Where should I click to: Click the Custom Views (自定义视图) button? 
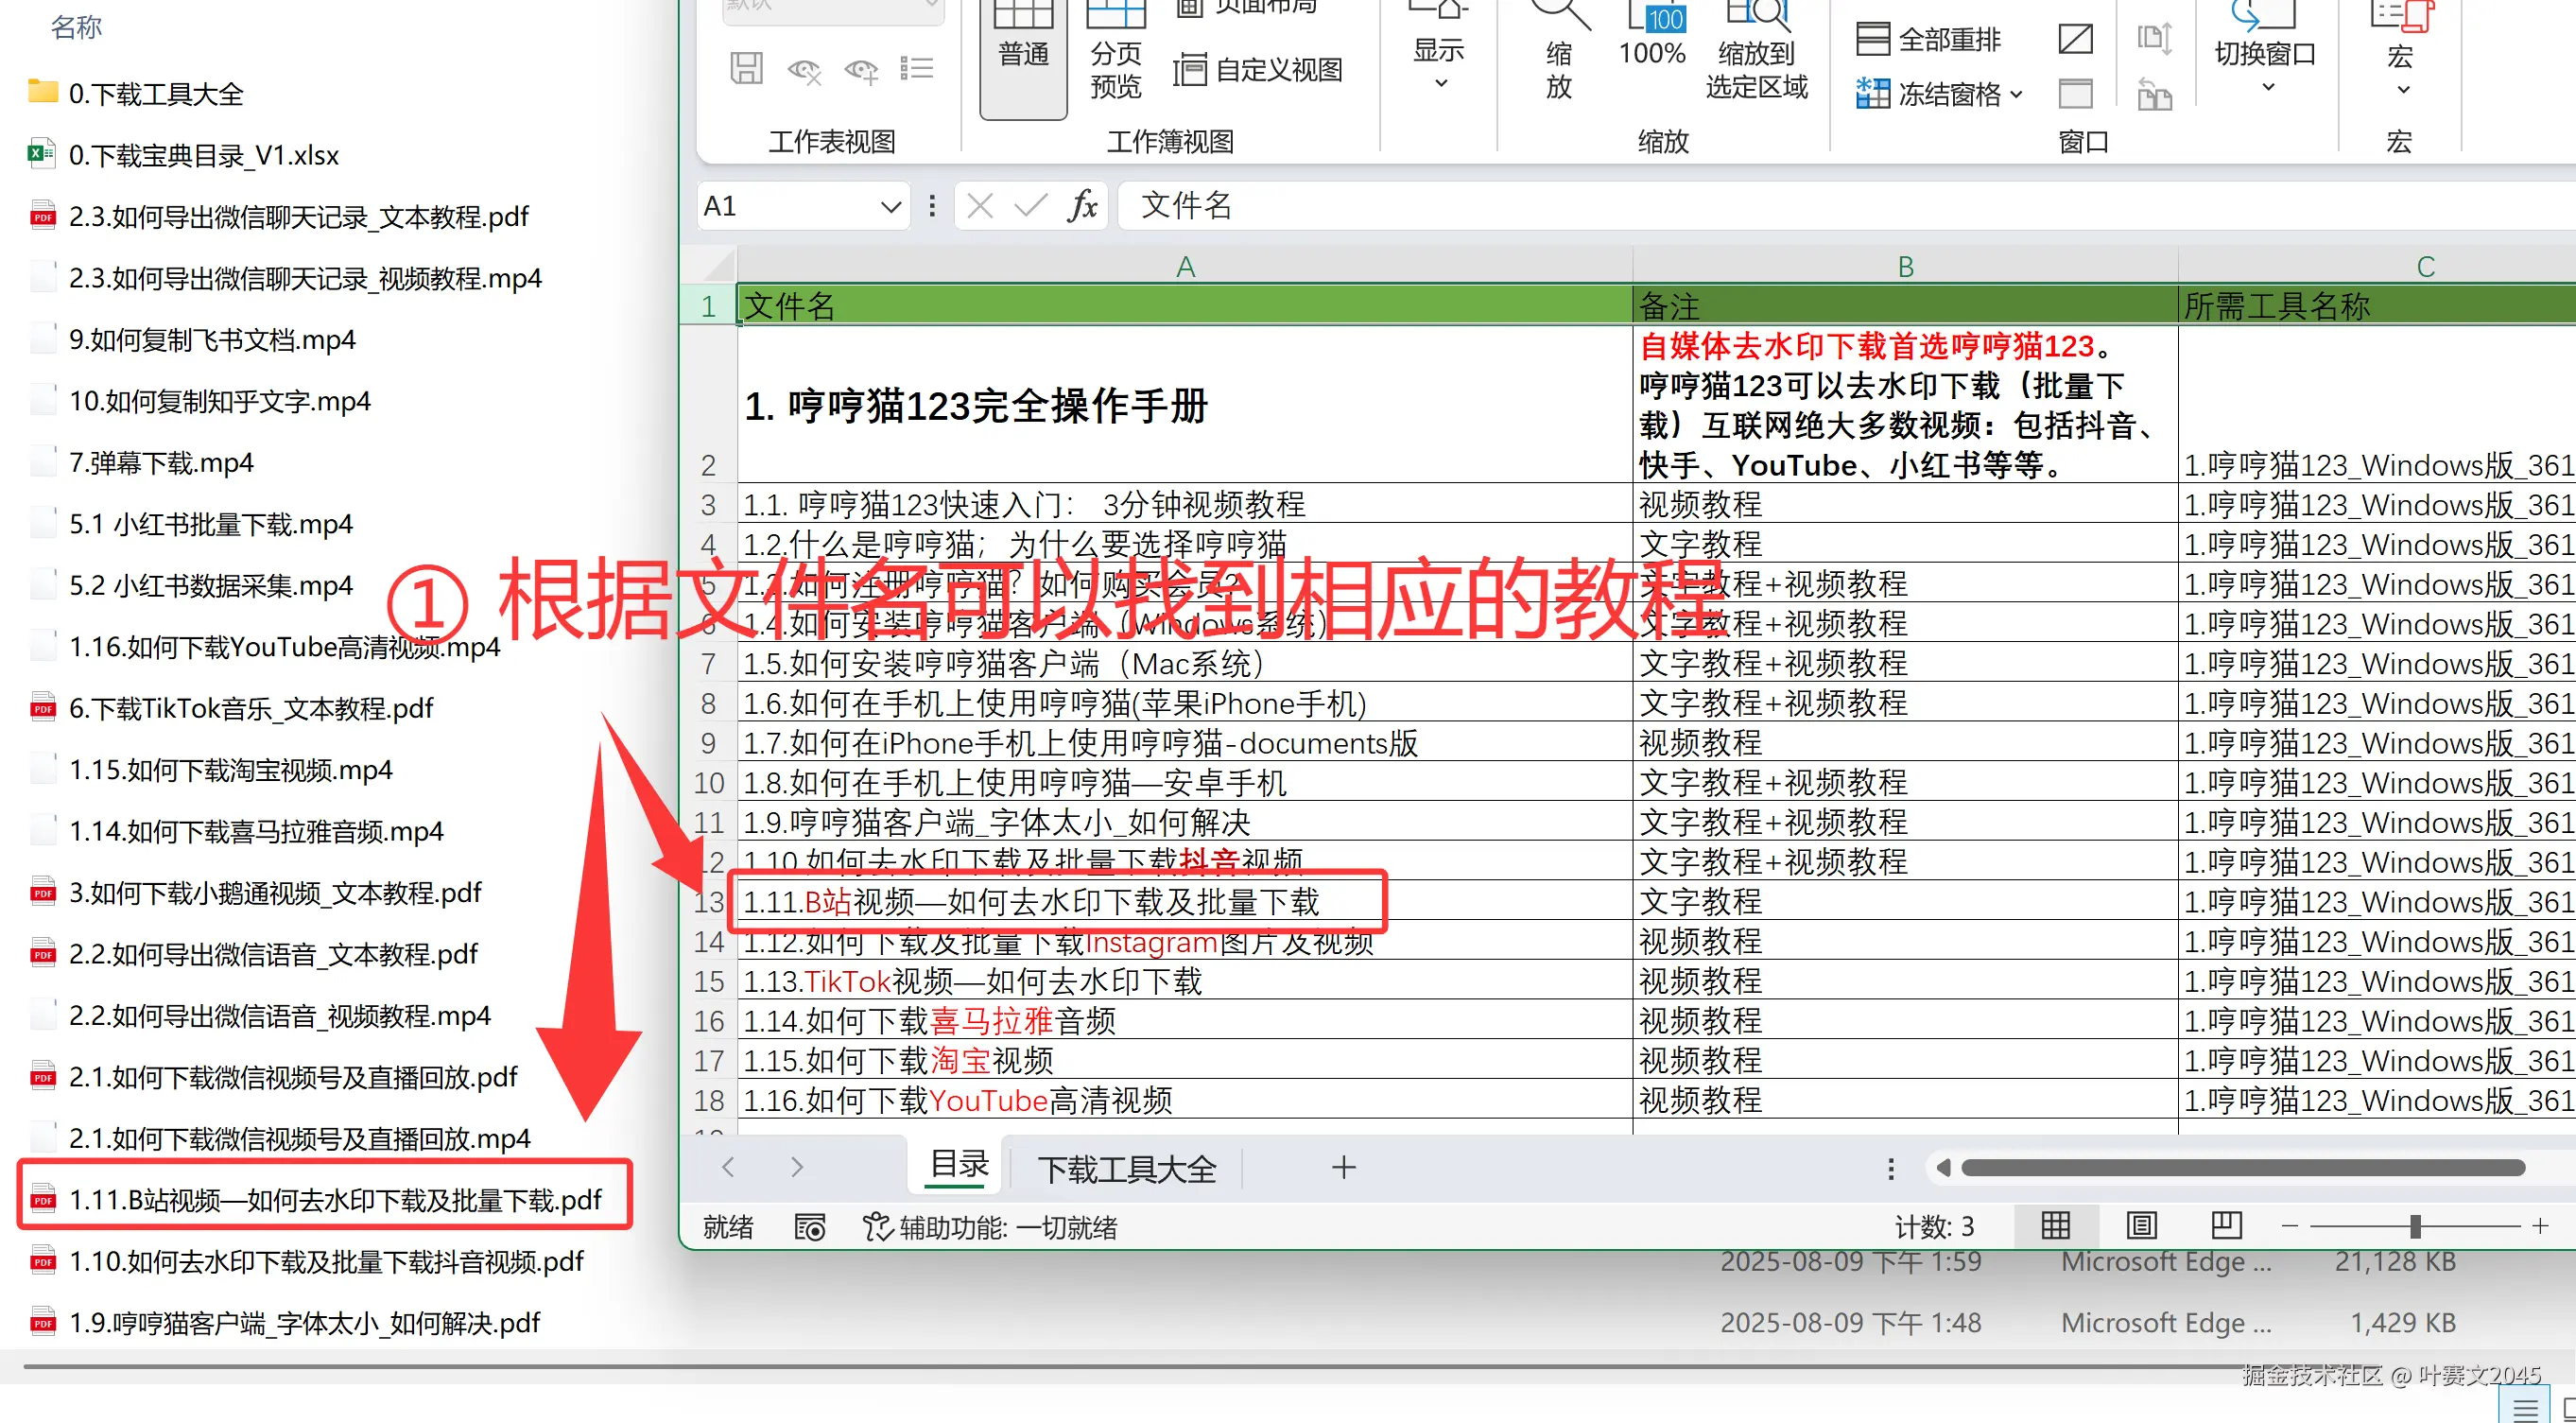(1258, 70)
